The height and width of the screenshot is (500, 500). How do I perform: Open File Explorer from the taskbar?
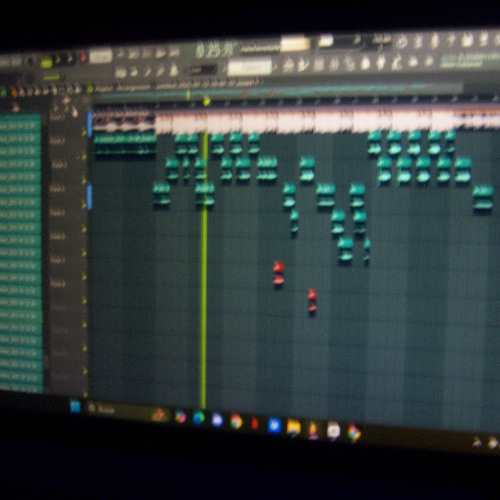point(294,427)
